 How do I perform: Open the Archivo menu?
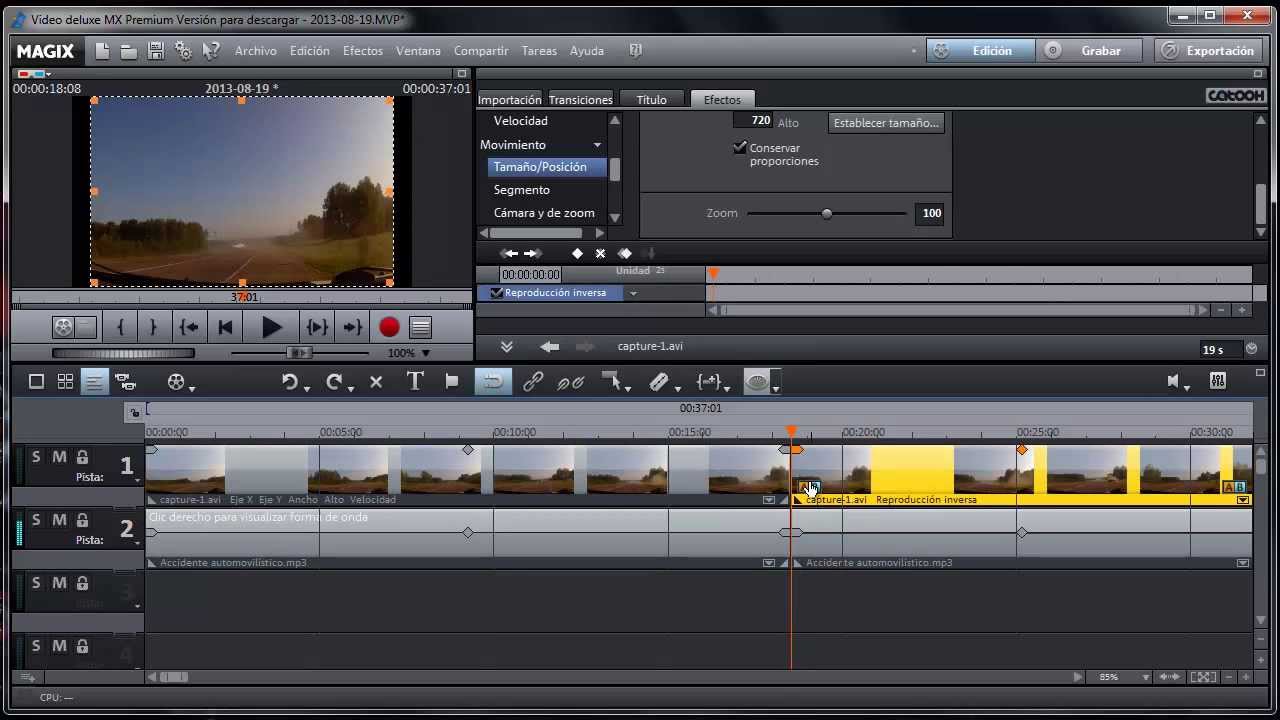coord(255,50)
